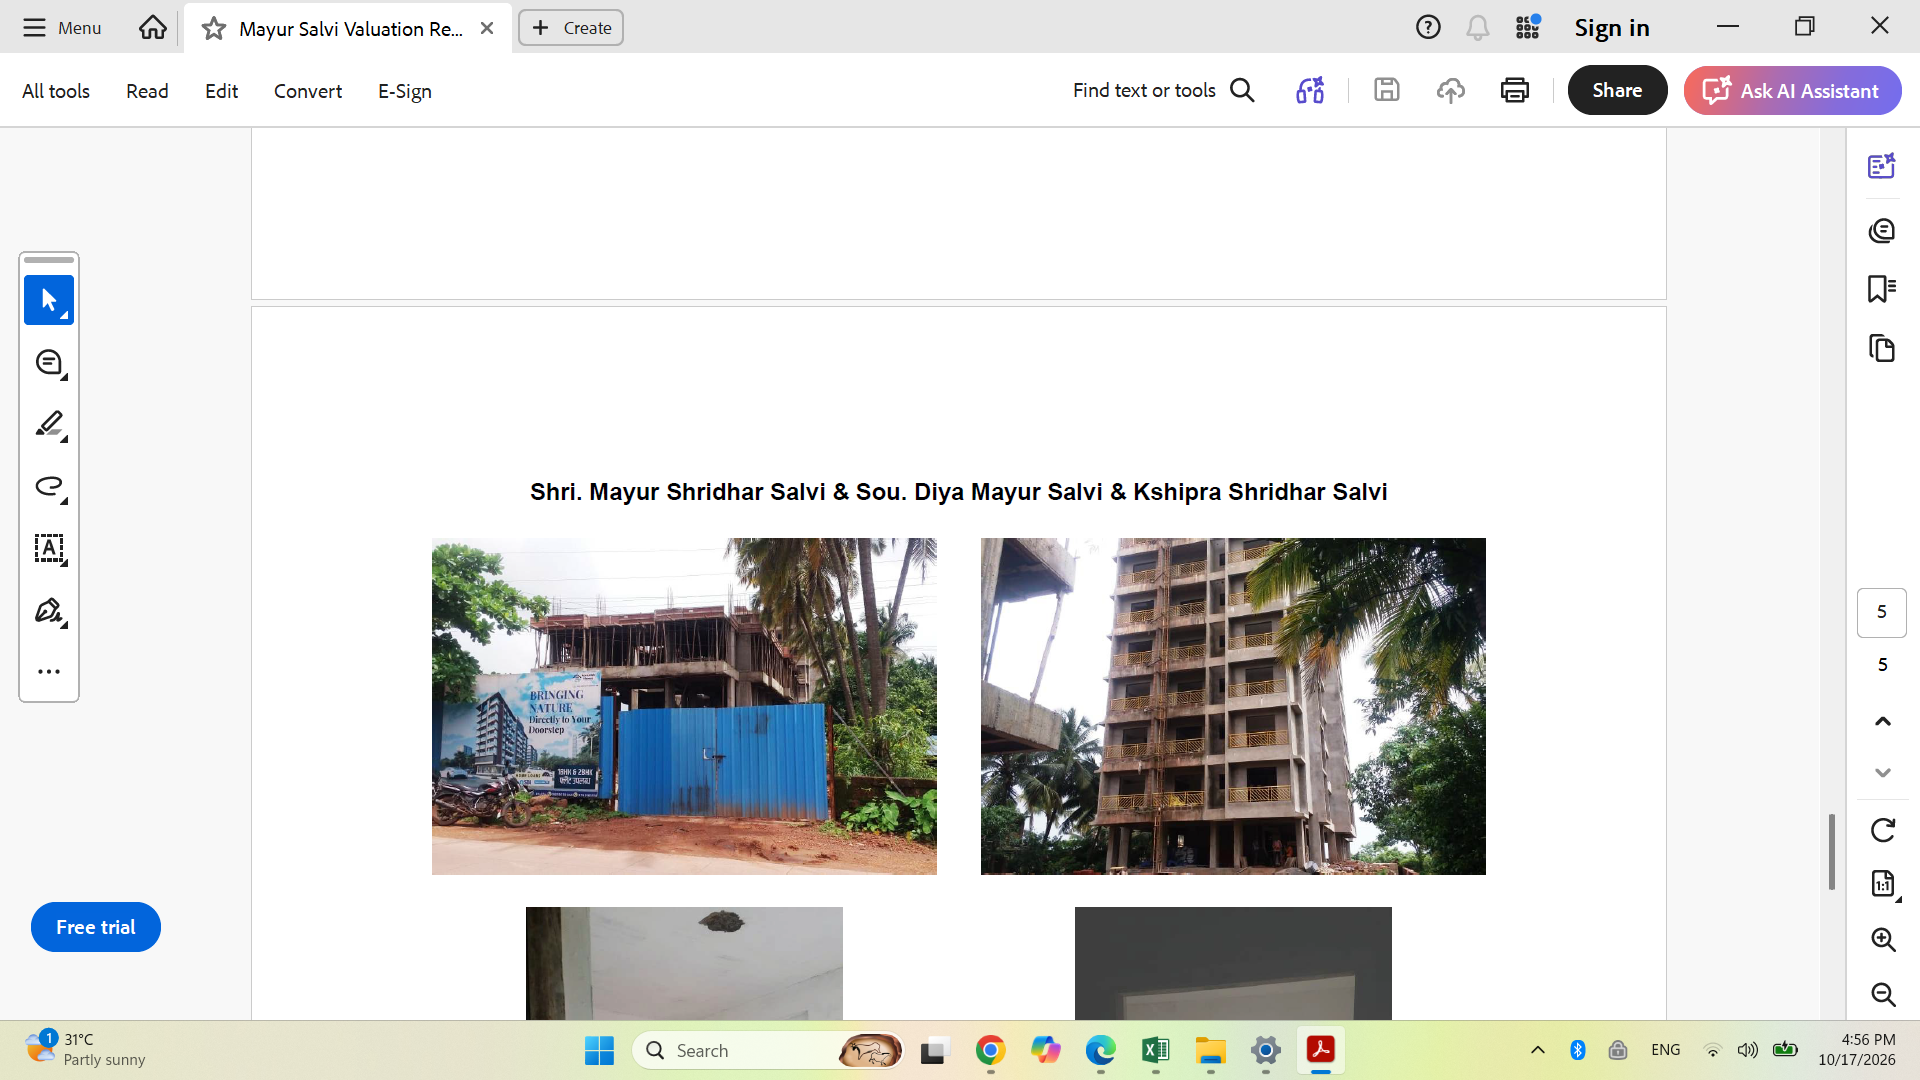1920x1080 pixels.
Task: Select the arrow selection tool
Action: coord(49,300)
